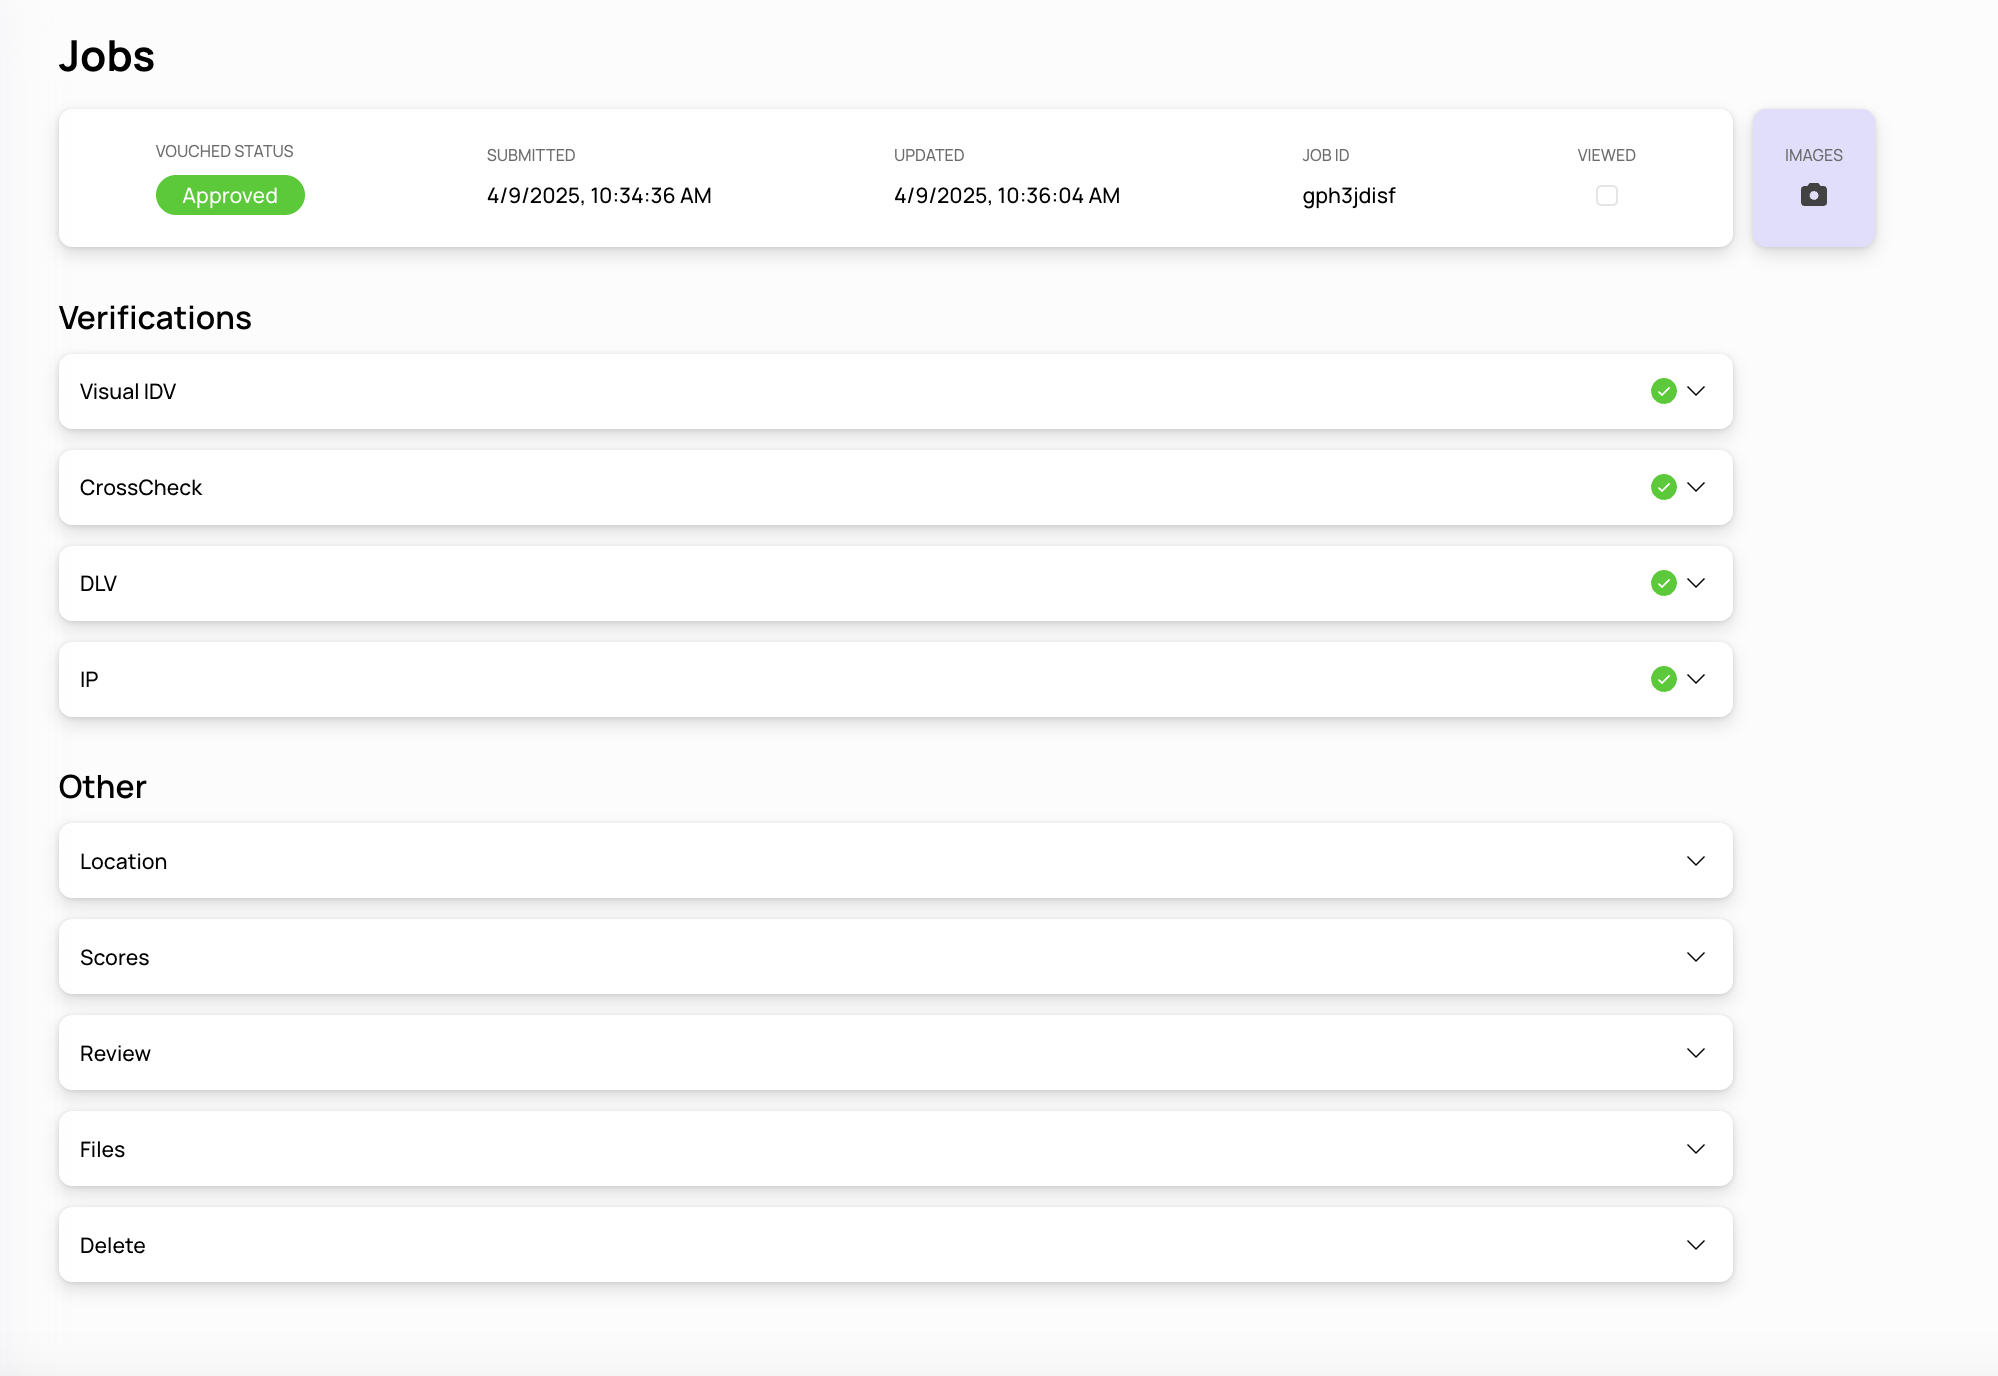This screenshot has width=1998, height=1376.
Task: Click green checkmark on IP row
Action: [x=1663, y=679]
